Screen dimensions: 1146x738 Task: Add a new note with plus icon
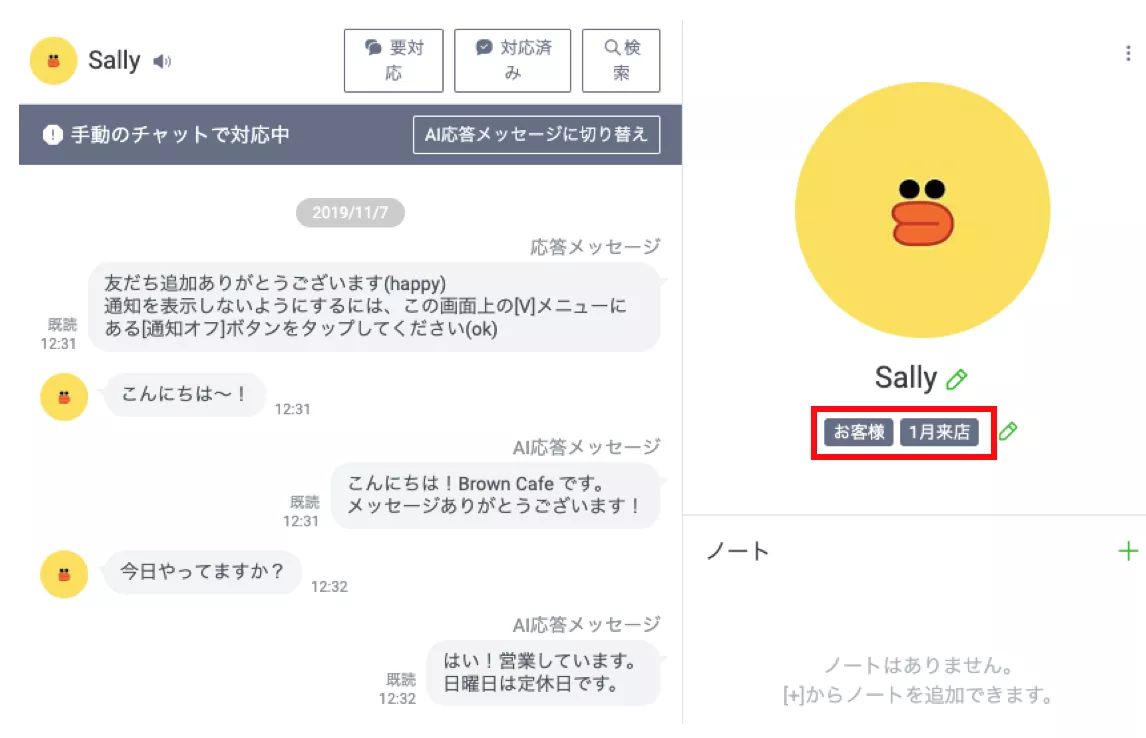click(1128, 551)
